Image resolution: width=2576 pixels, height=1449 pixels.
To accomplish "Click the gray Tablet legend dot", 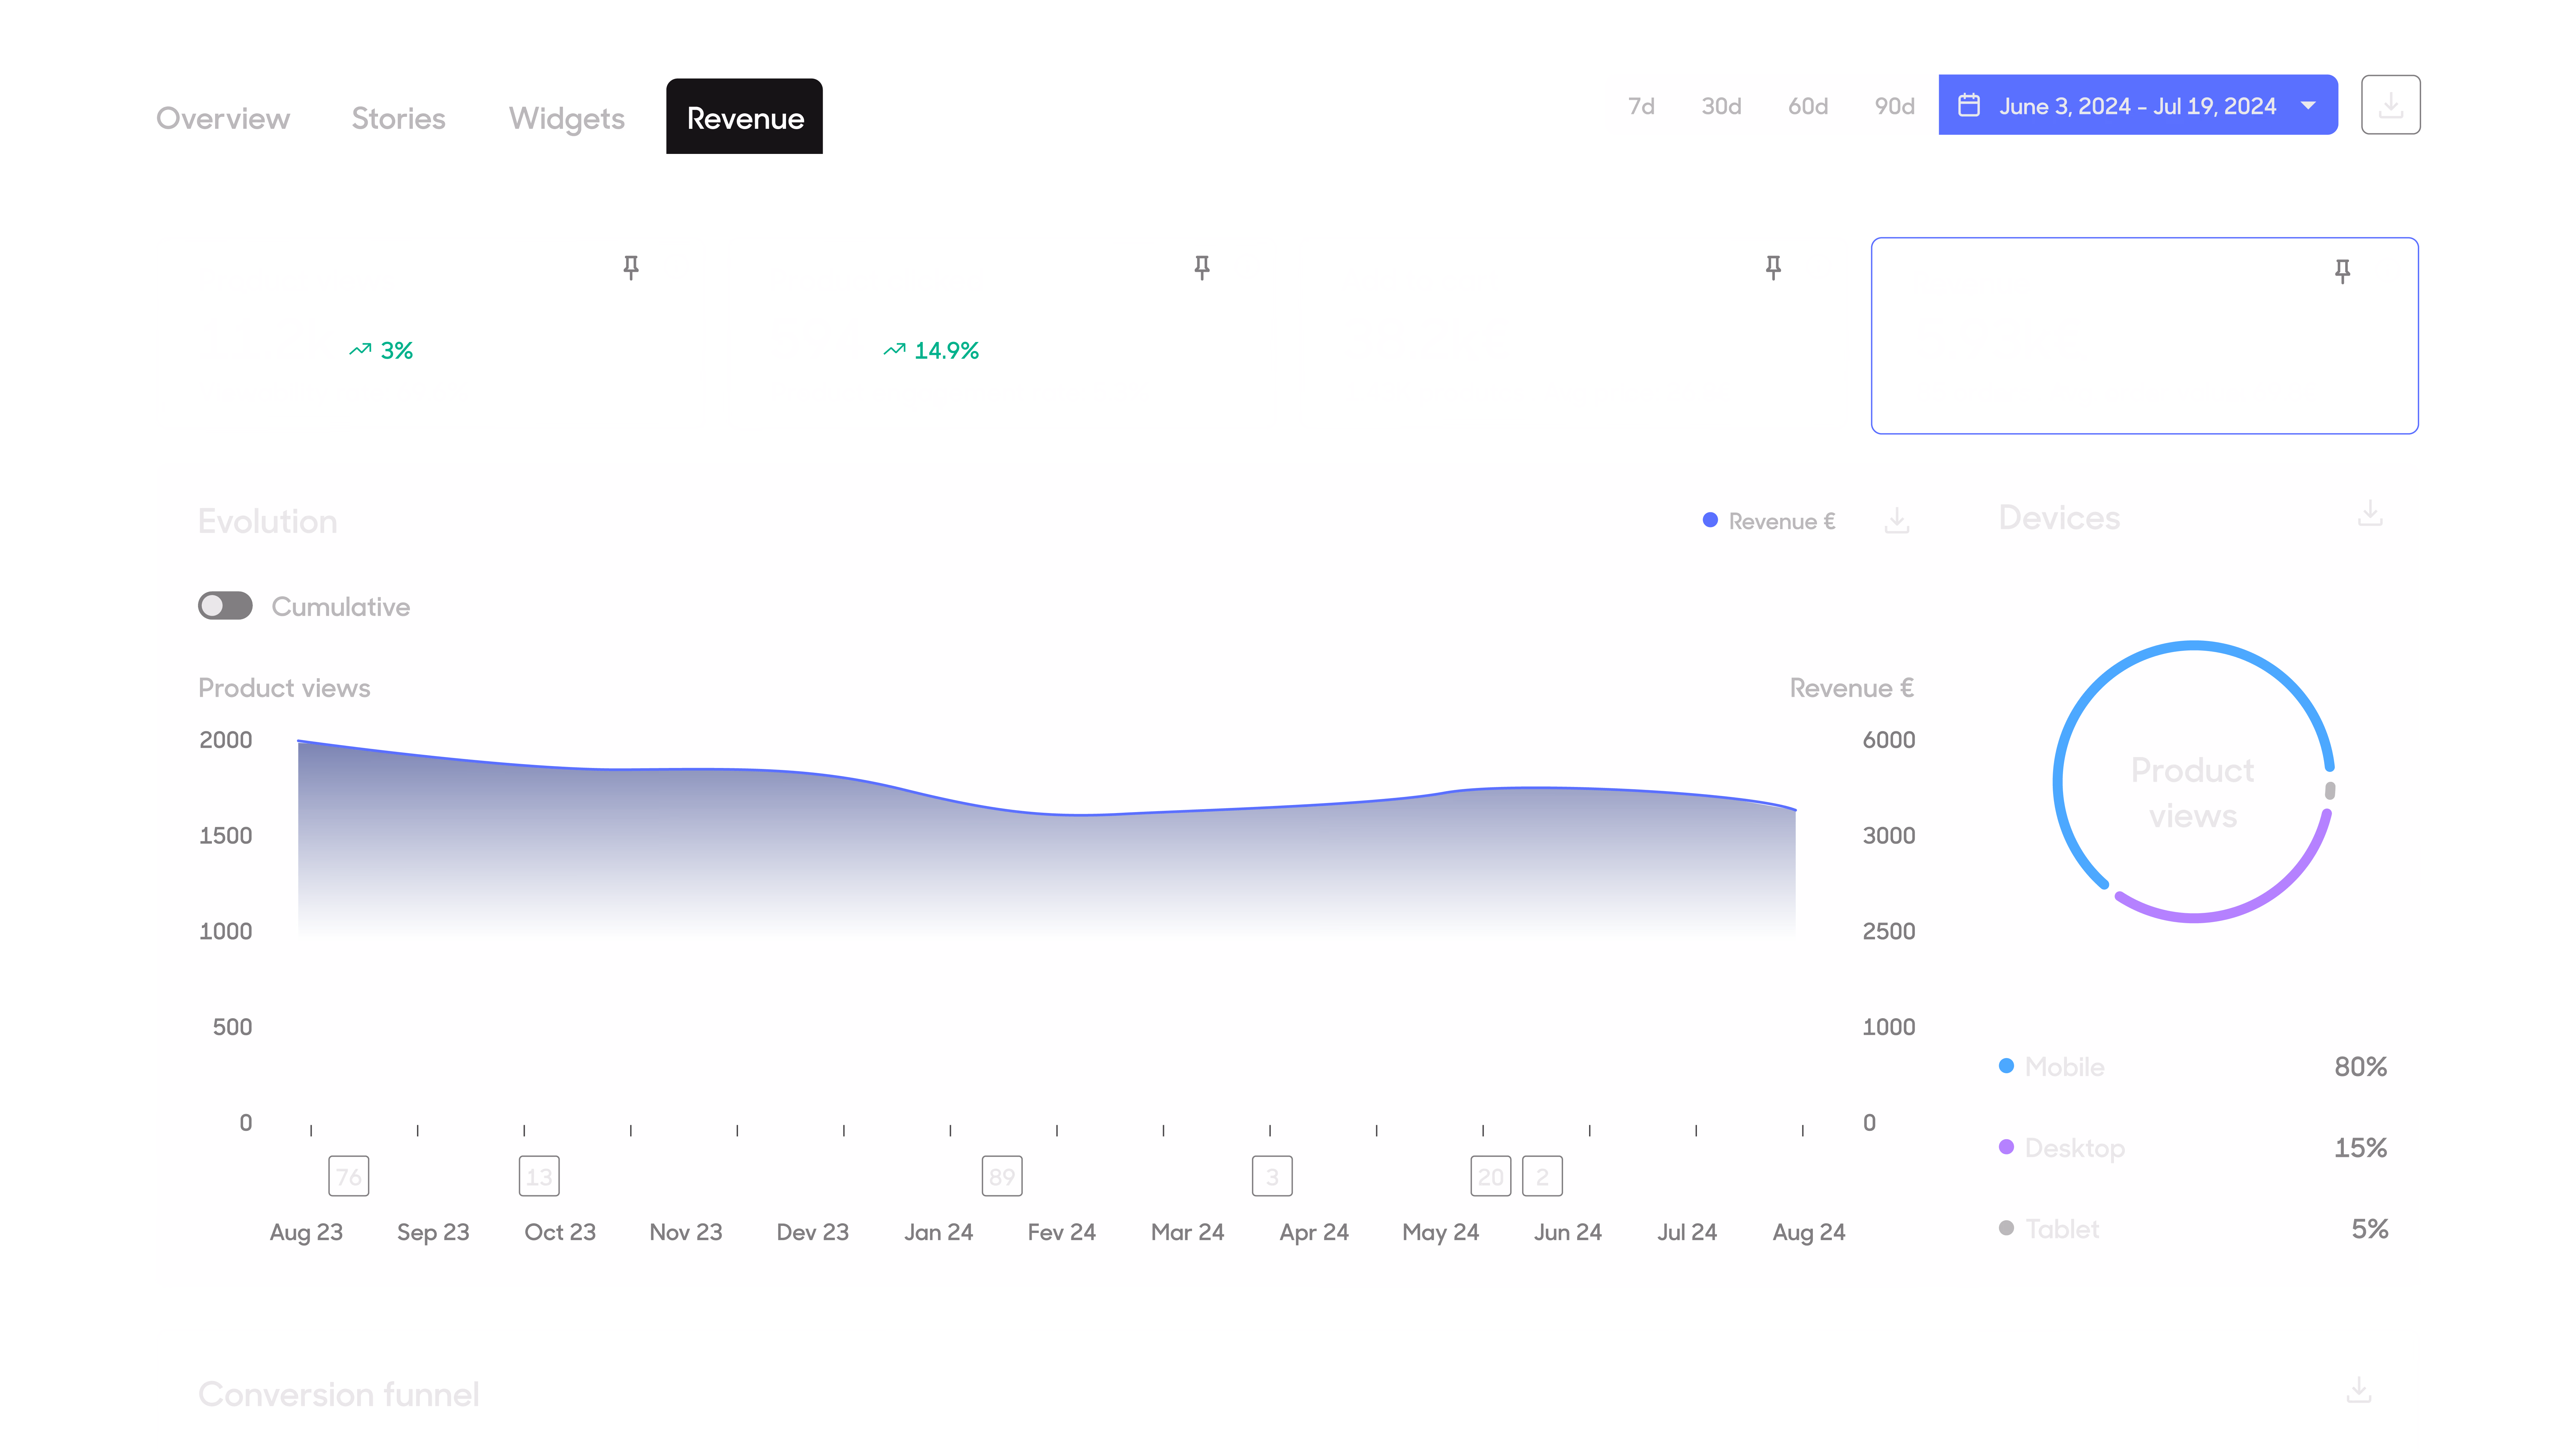I will click(x=2006, y=1228).
